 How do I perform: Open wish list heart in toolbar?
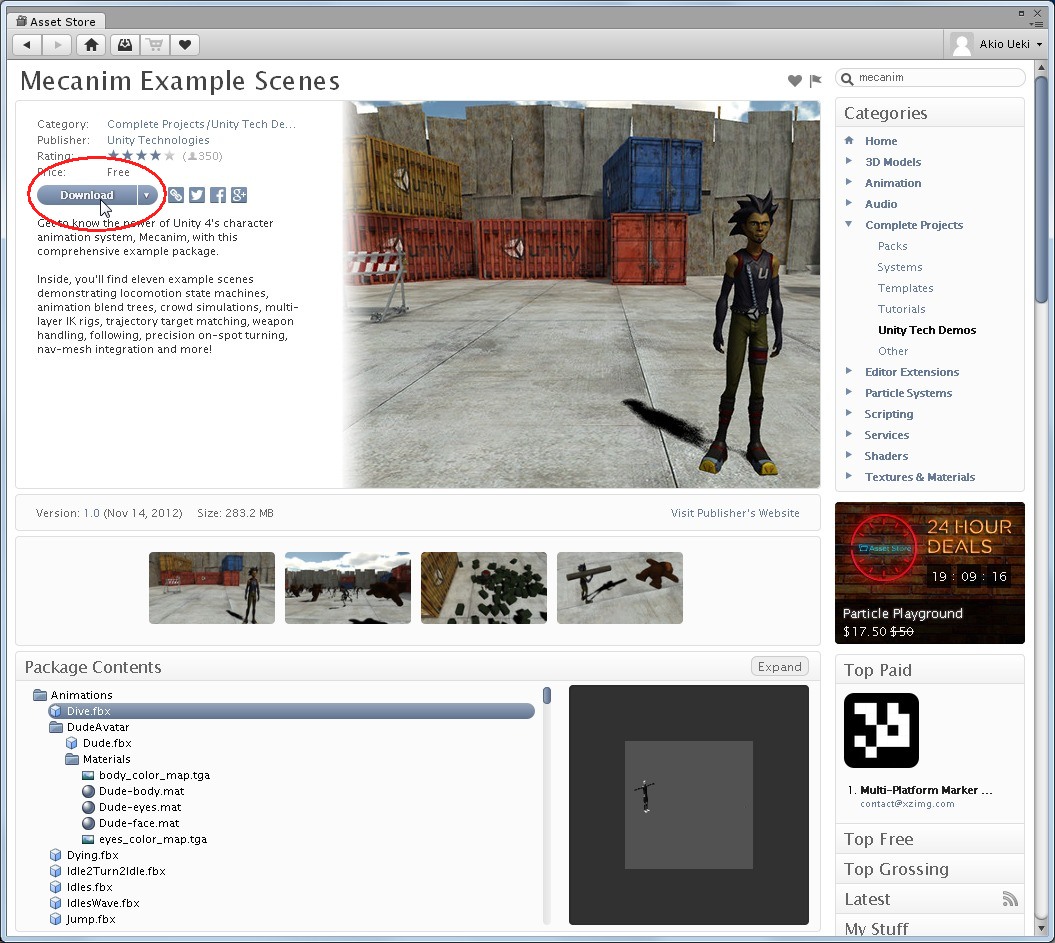pos(185,45)
